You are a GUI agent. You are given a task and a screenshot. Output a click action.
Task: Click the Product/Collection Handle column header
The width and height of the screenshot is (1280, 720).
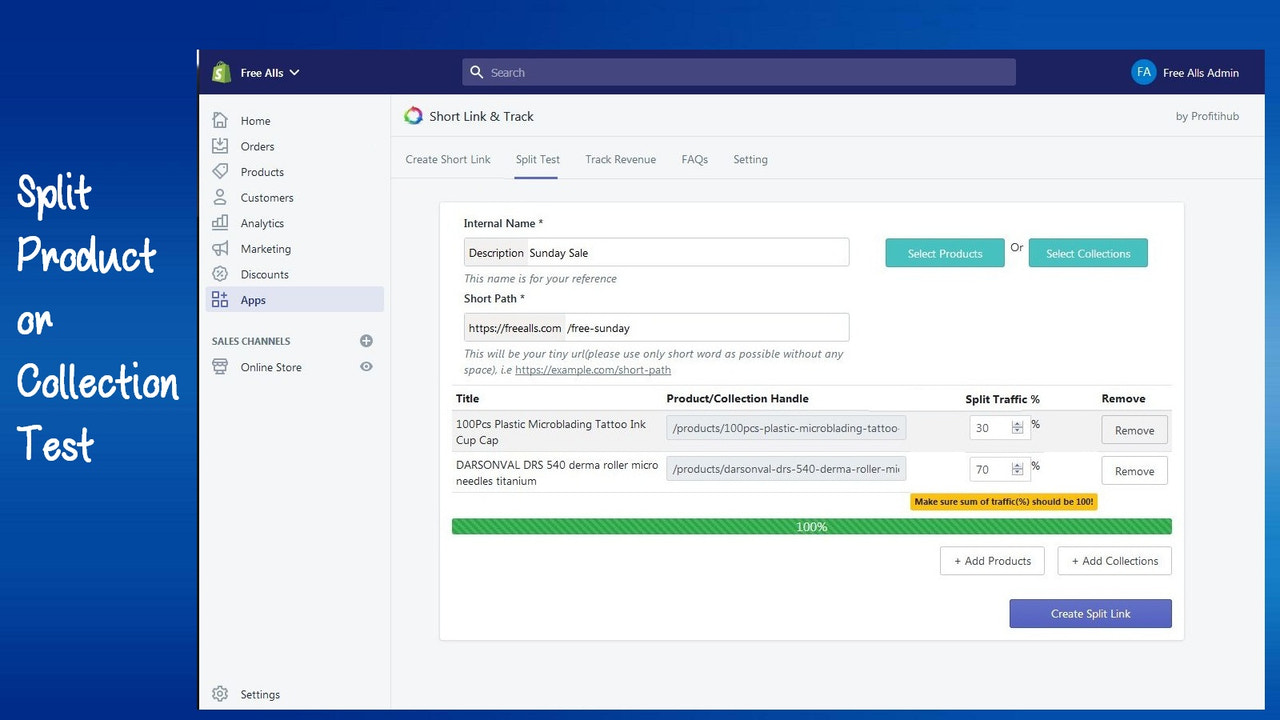[737, 398]
